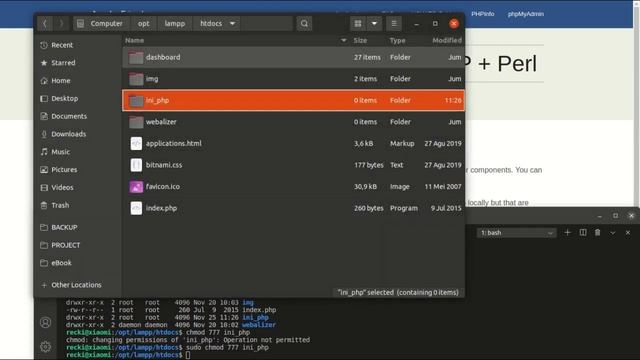Screen dimensions: 640x360
Task: Open the eBook bookmark in the sidebar
Action: (x=61, y=263)
